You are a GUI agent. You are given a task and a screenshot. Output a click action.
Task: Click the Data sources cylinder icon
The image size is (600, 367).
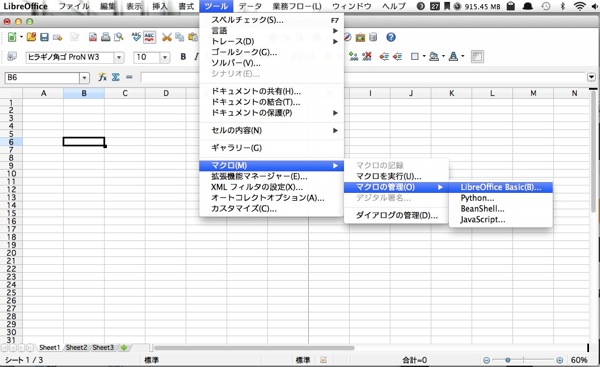click(373, 37)
